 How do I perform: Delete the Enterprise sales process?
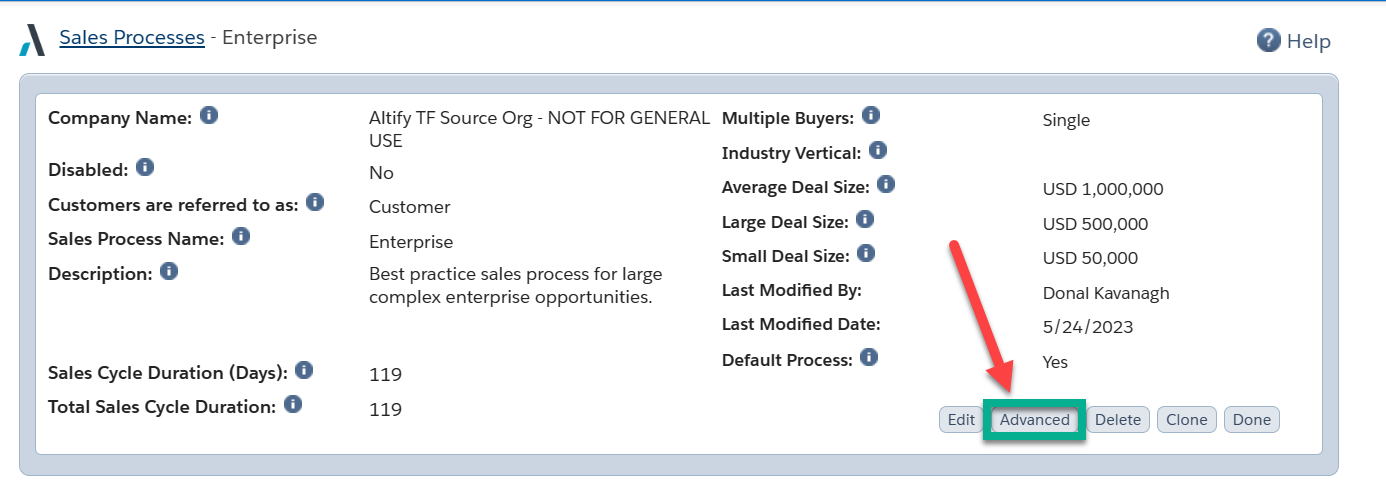[x=1118, y=420]
